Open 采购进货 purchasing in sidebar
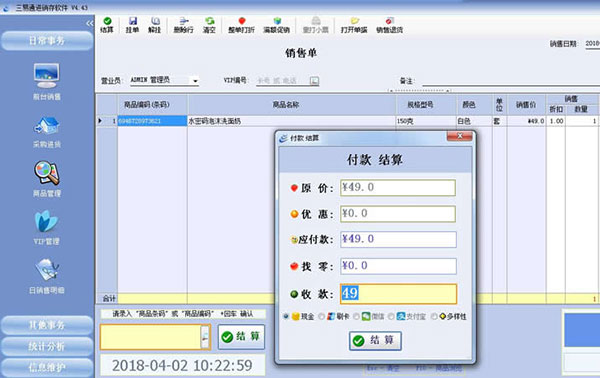 coord(46,132)
